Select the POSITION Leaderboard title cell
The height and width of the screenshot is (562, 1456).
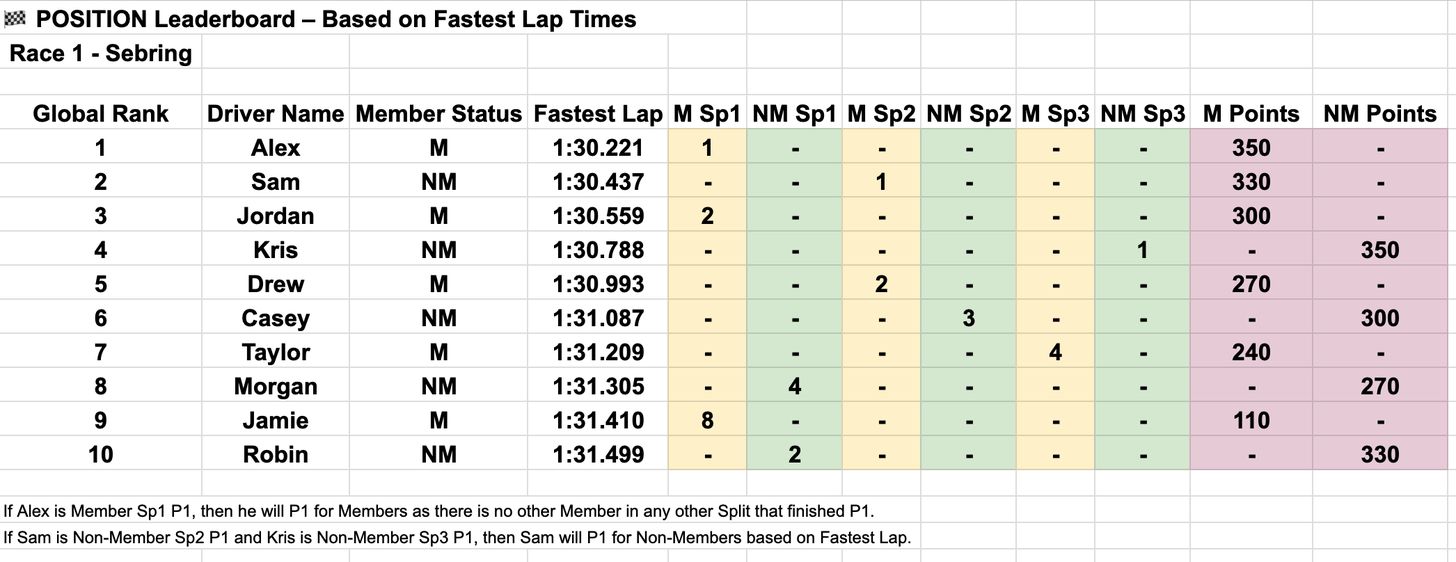click(320, 18)
